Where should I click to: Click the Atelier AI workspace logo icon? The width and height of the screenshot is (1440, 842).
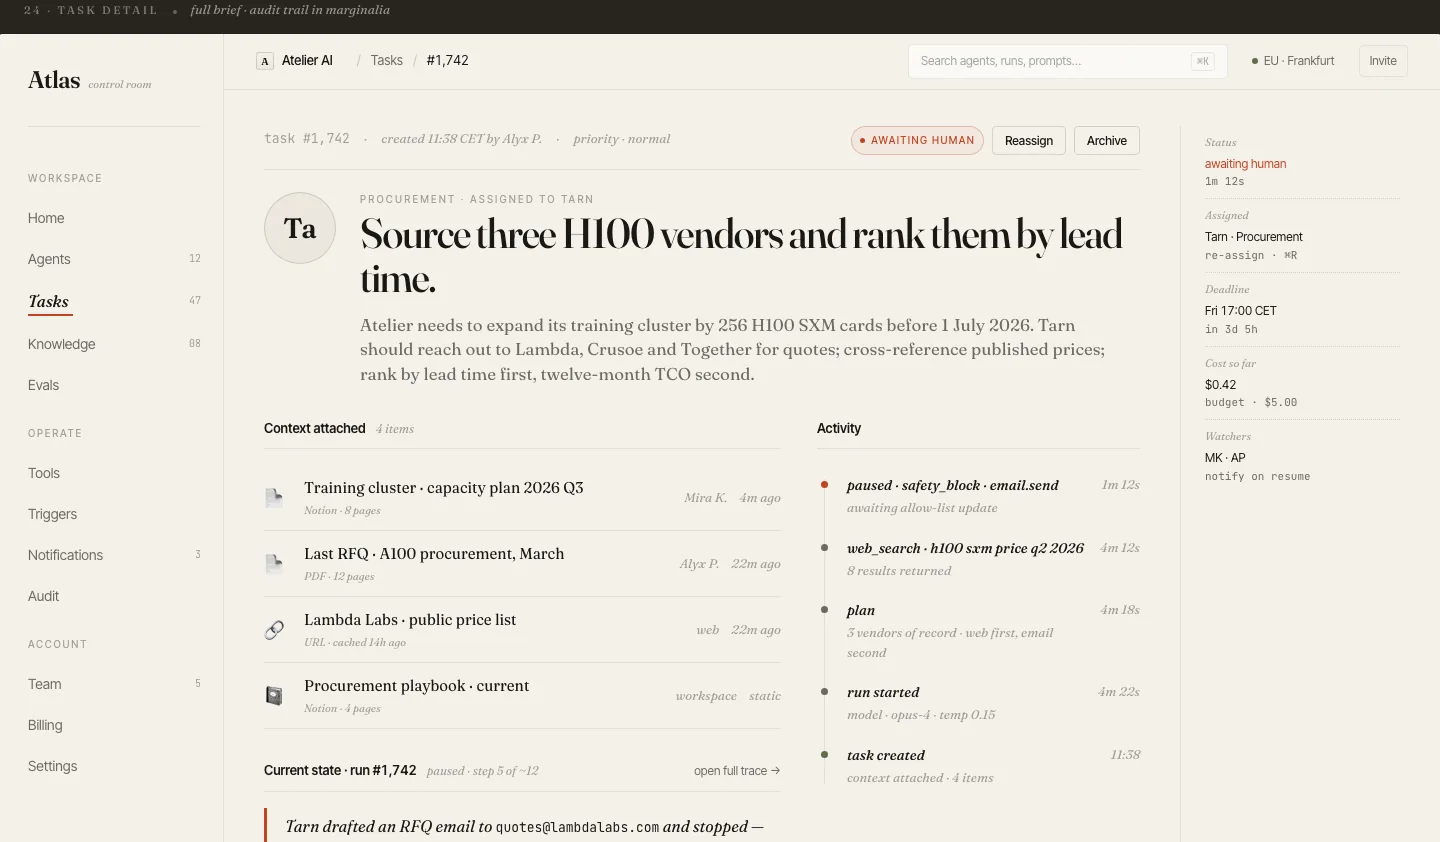[265, 61]
